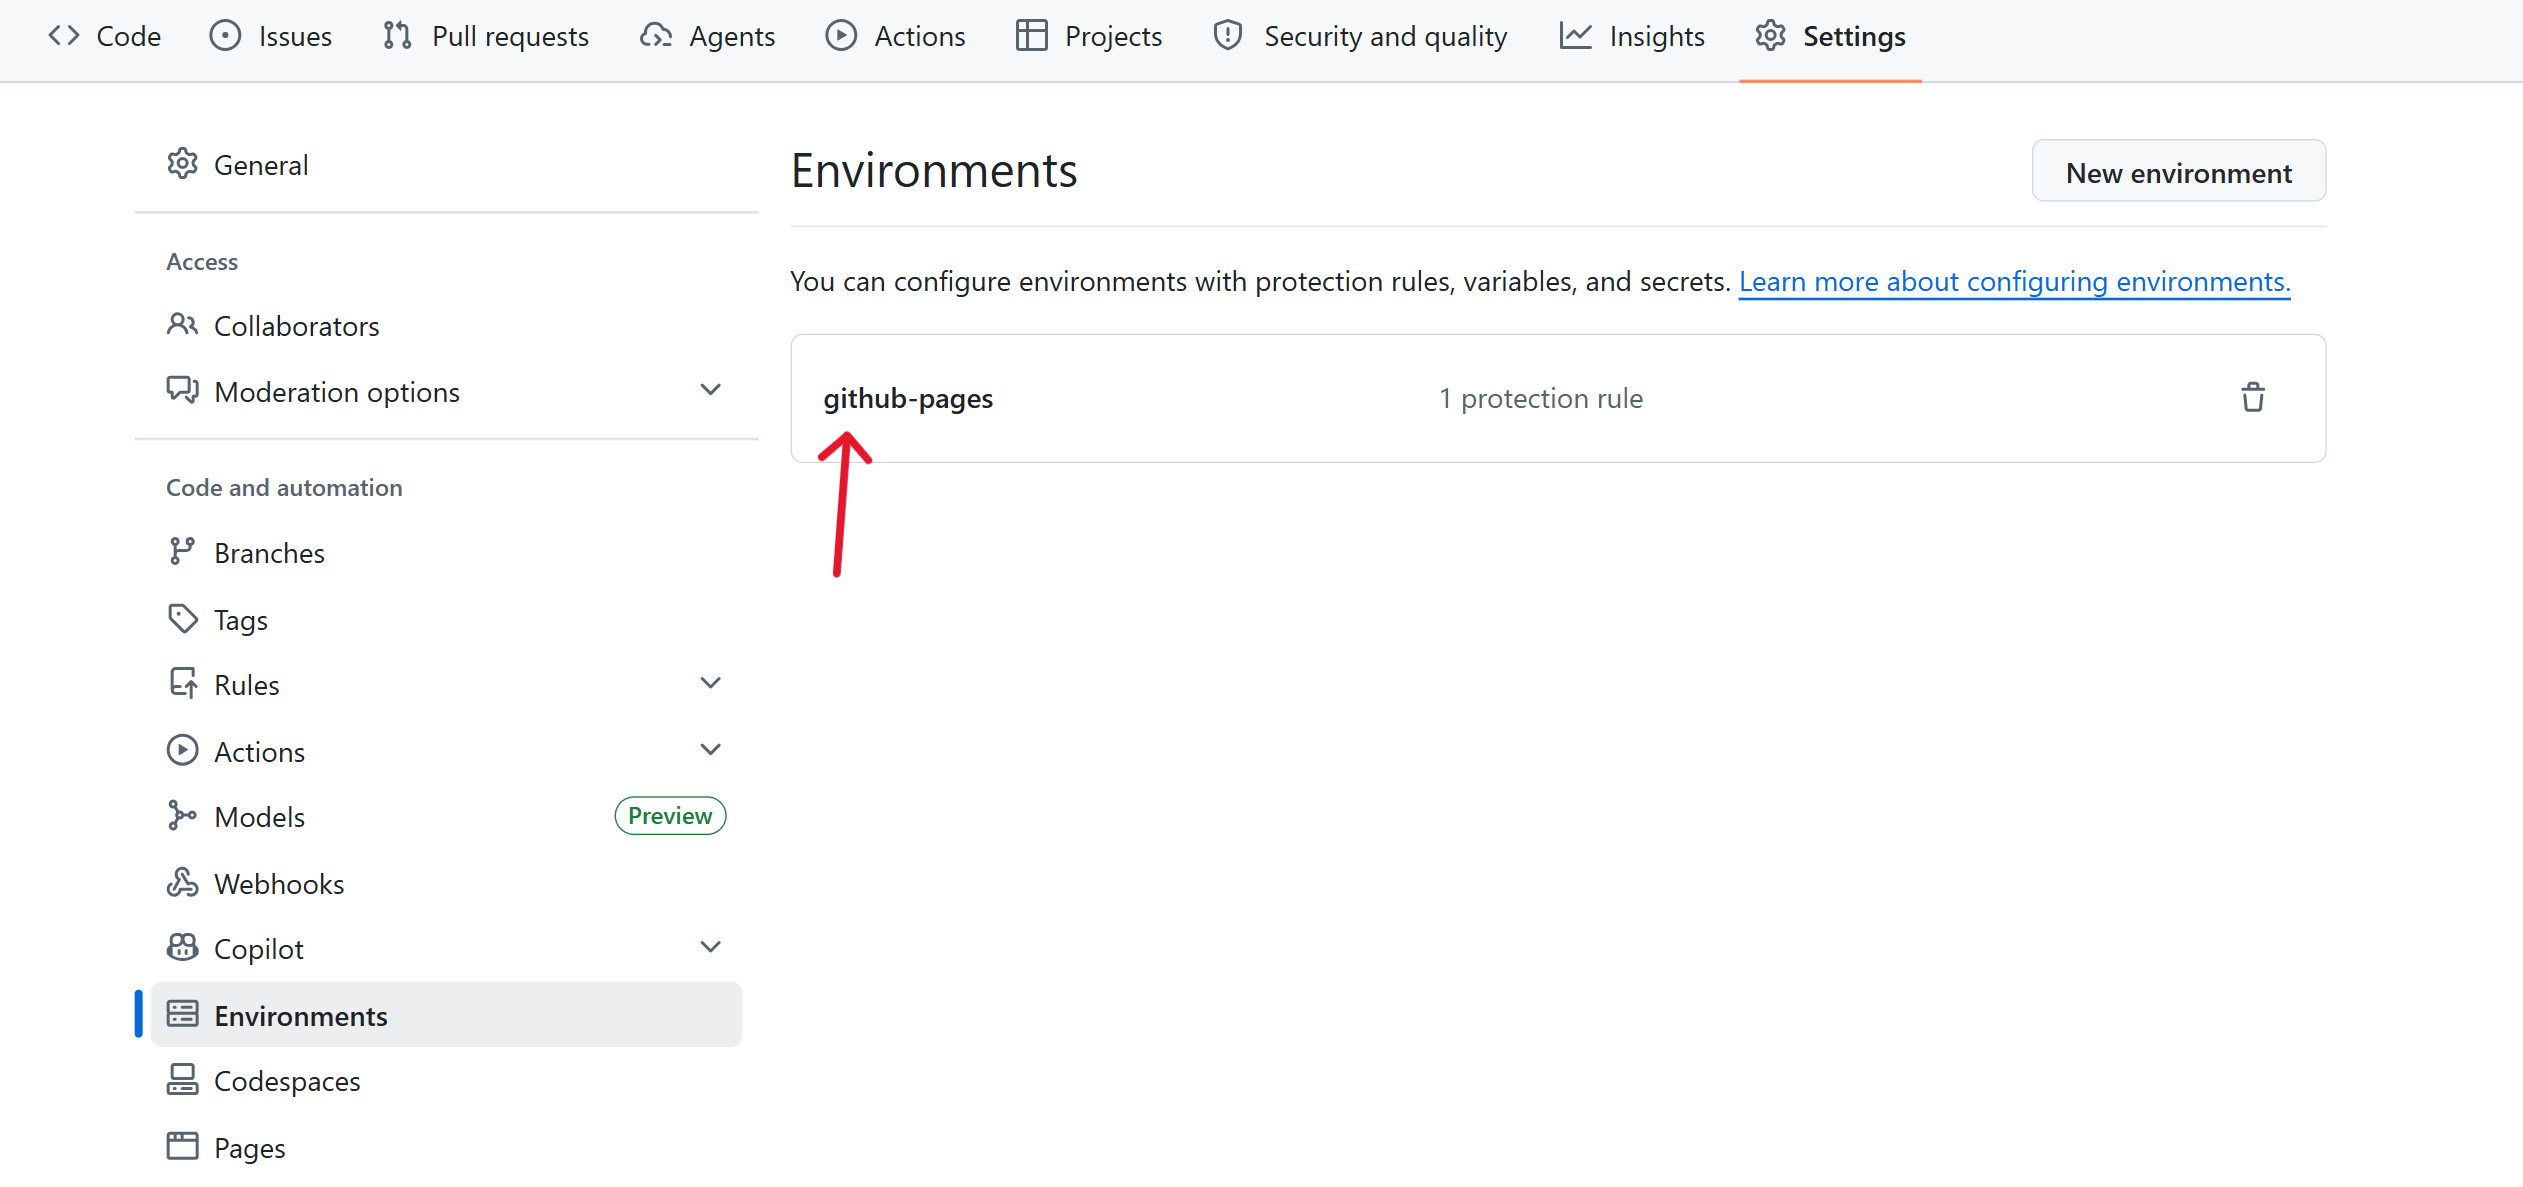Expand the Moderation options chevron
Viewport: 2523px width, 1187px height.
[710, 390]
